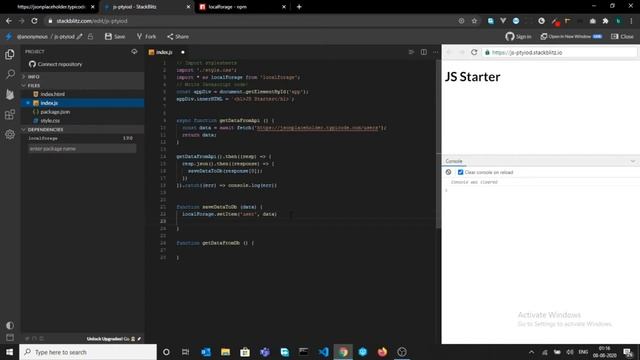Click the lock icon beside project name
This screenshot has width=640, height=360.
tap(90, 37)
